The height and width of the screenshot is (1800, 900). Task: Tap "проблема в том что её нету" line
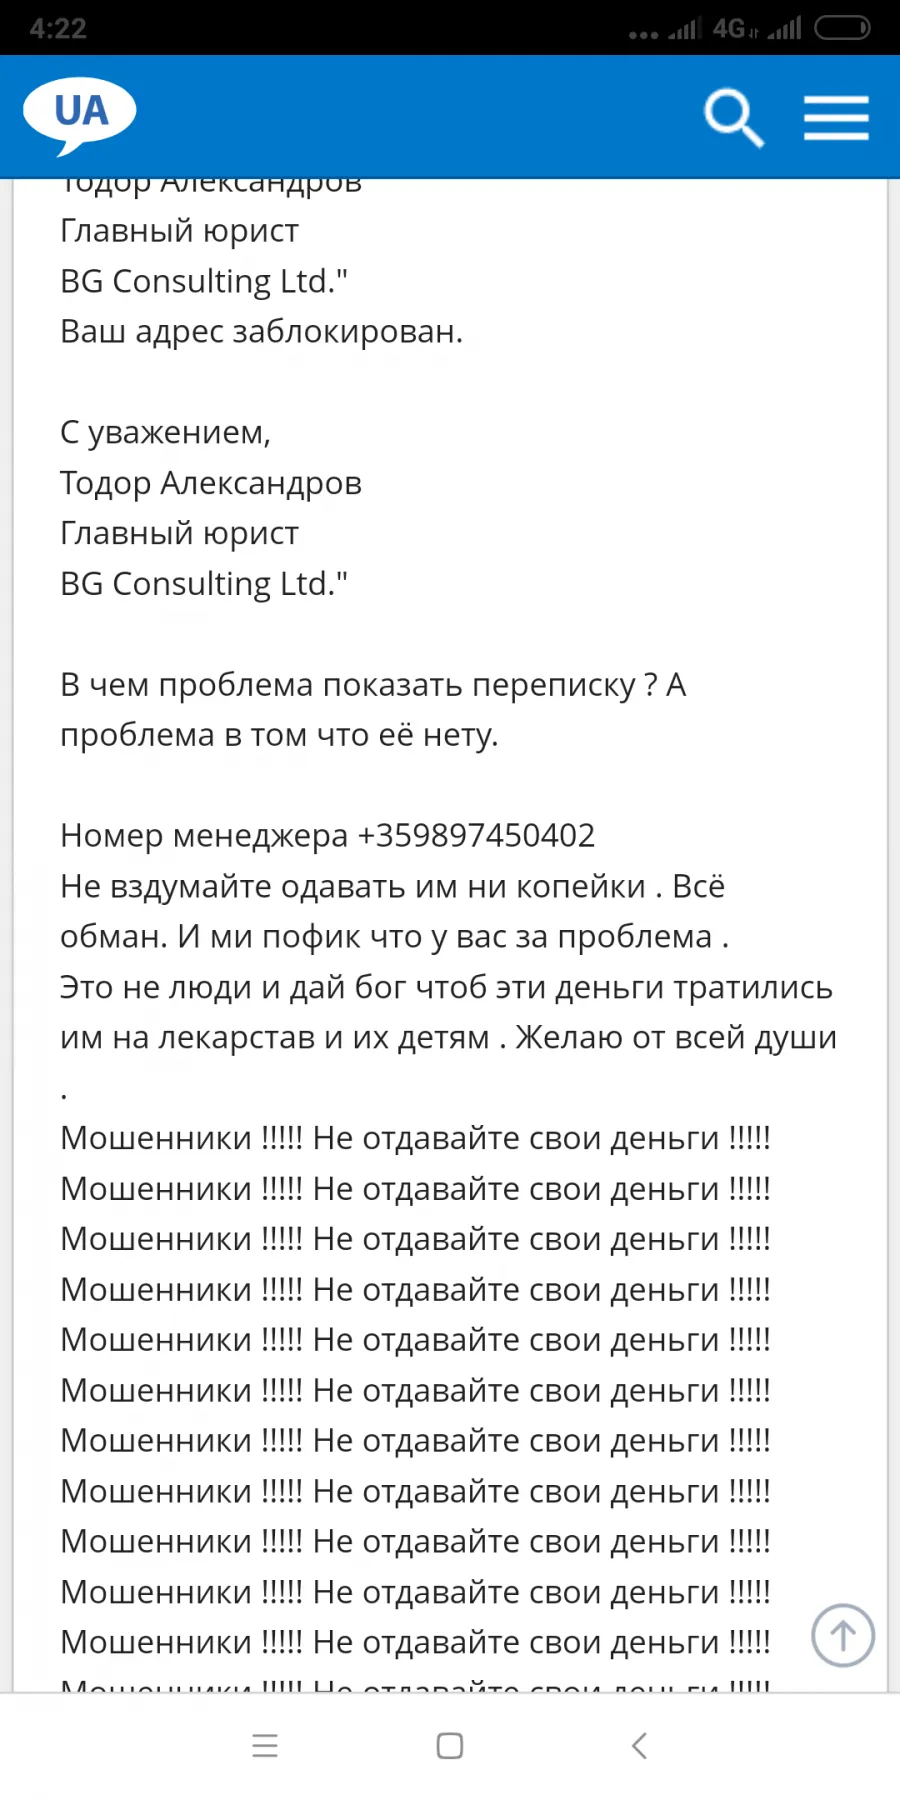click(279, 735)
